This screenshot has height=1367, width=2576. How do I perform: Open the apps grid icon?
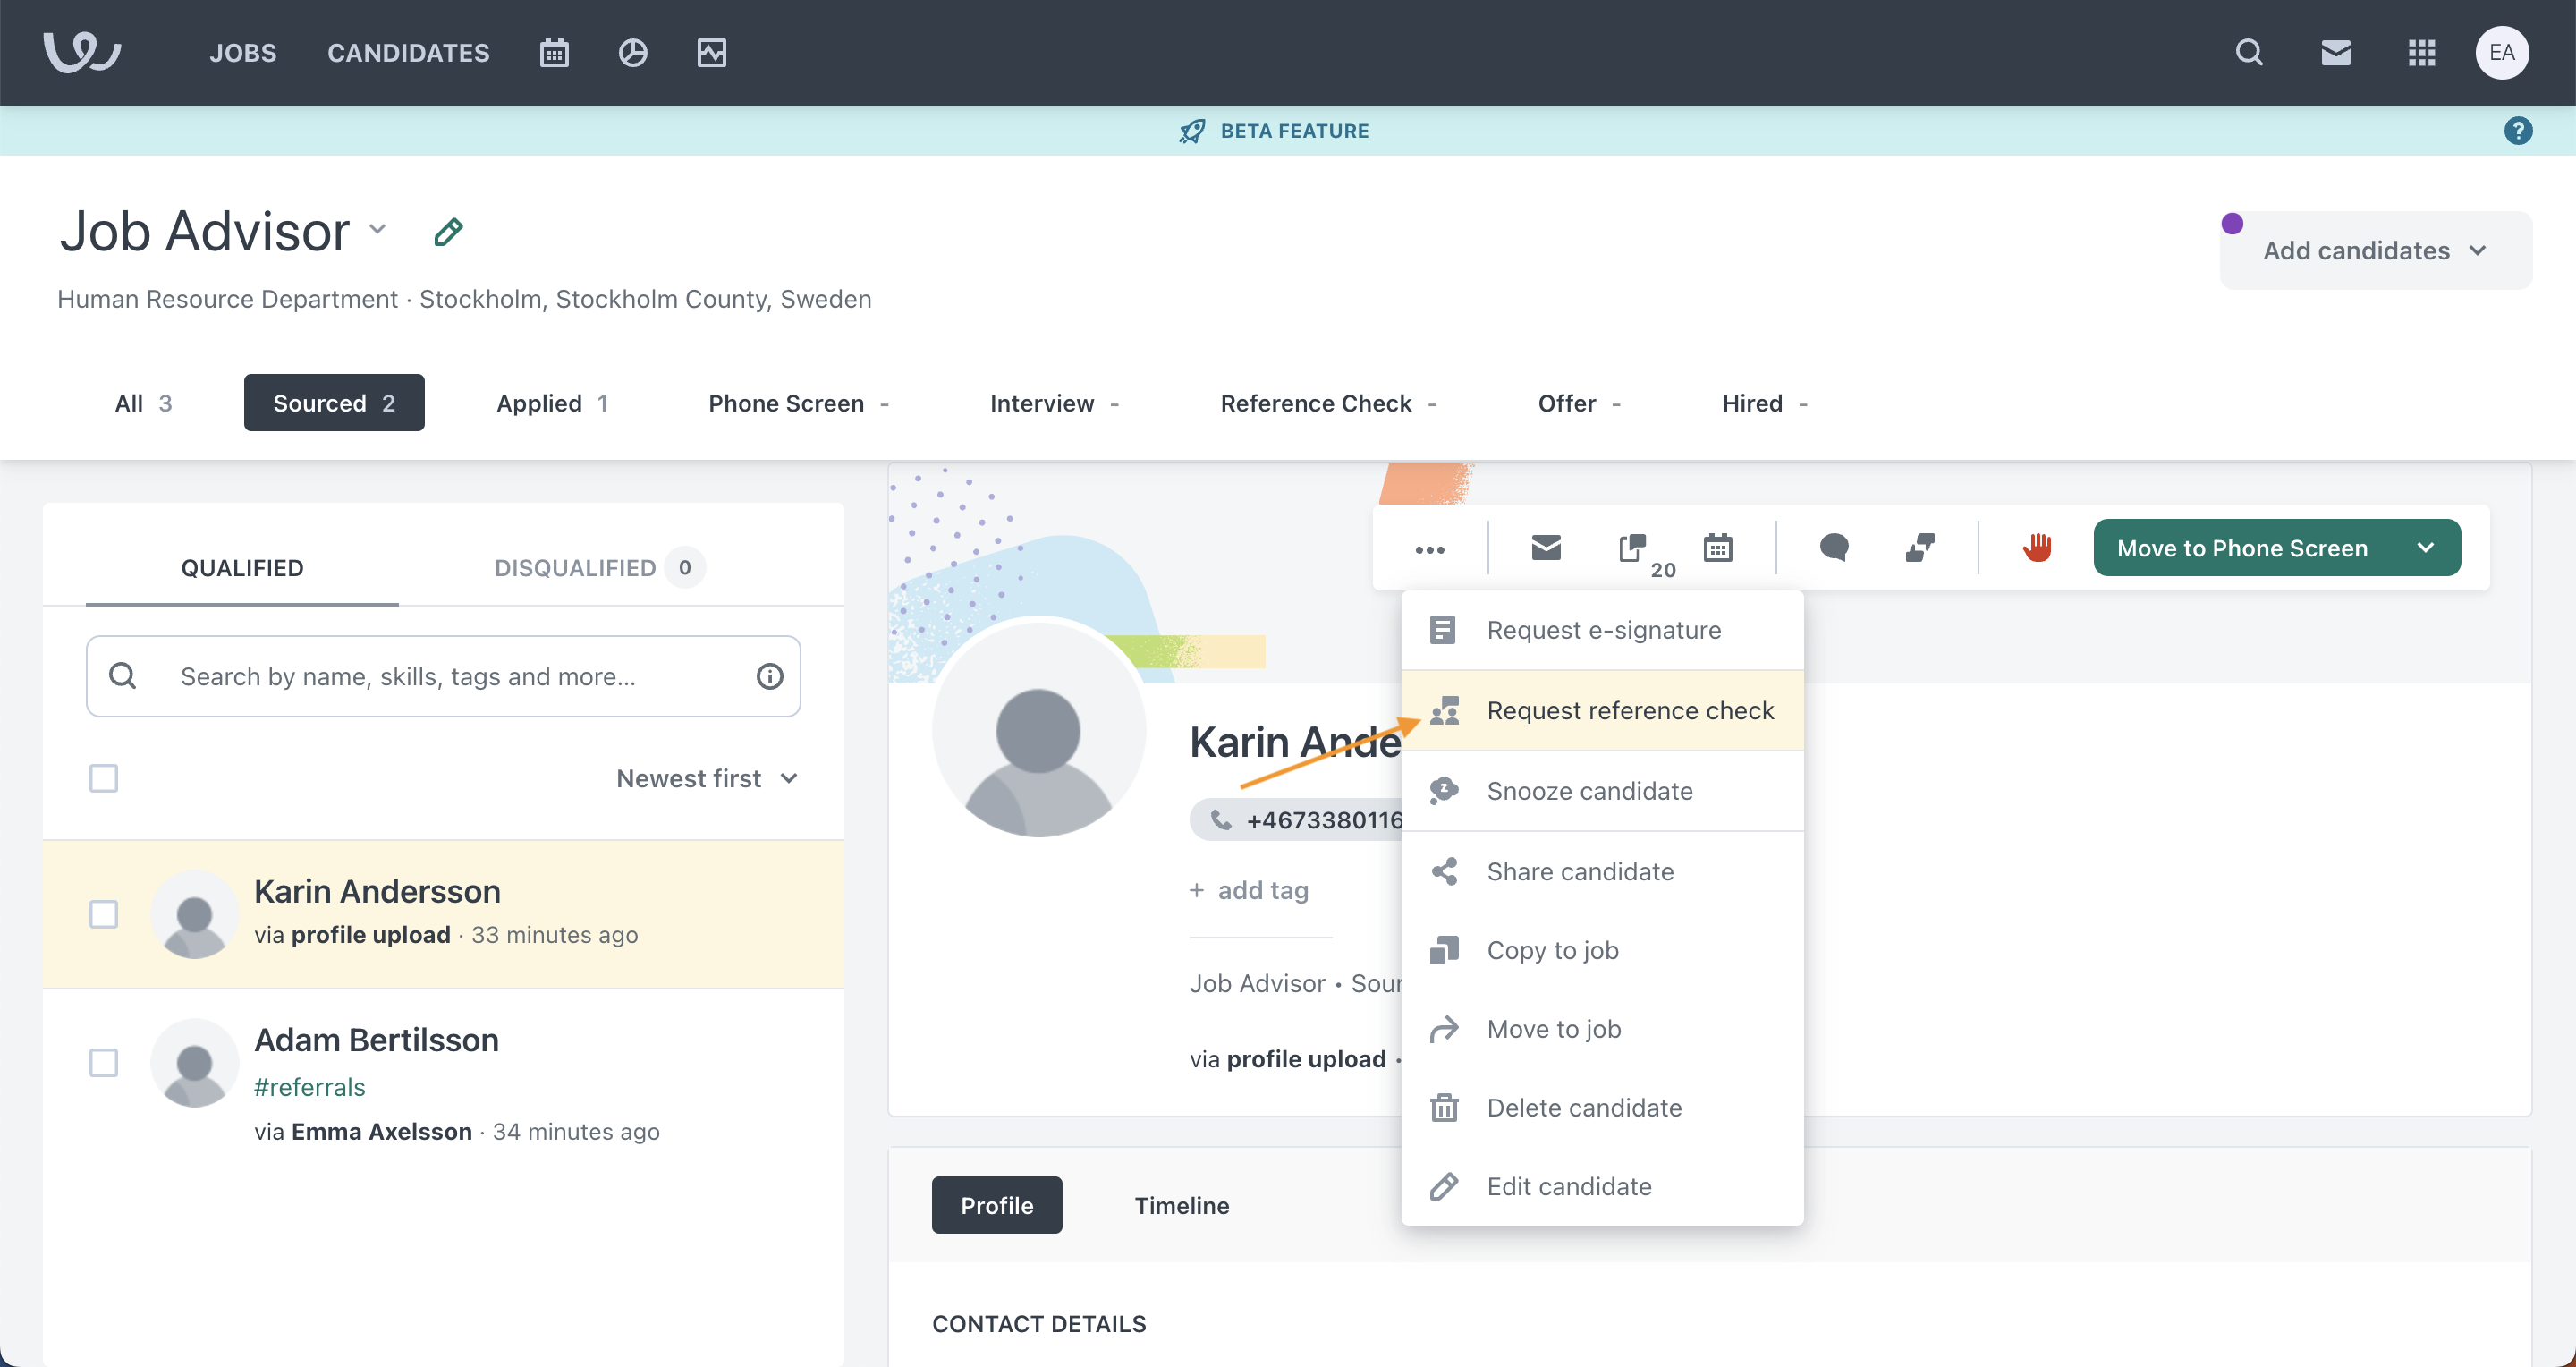click(2421, 52)
